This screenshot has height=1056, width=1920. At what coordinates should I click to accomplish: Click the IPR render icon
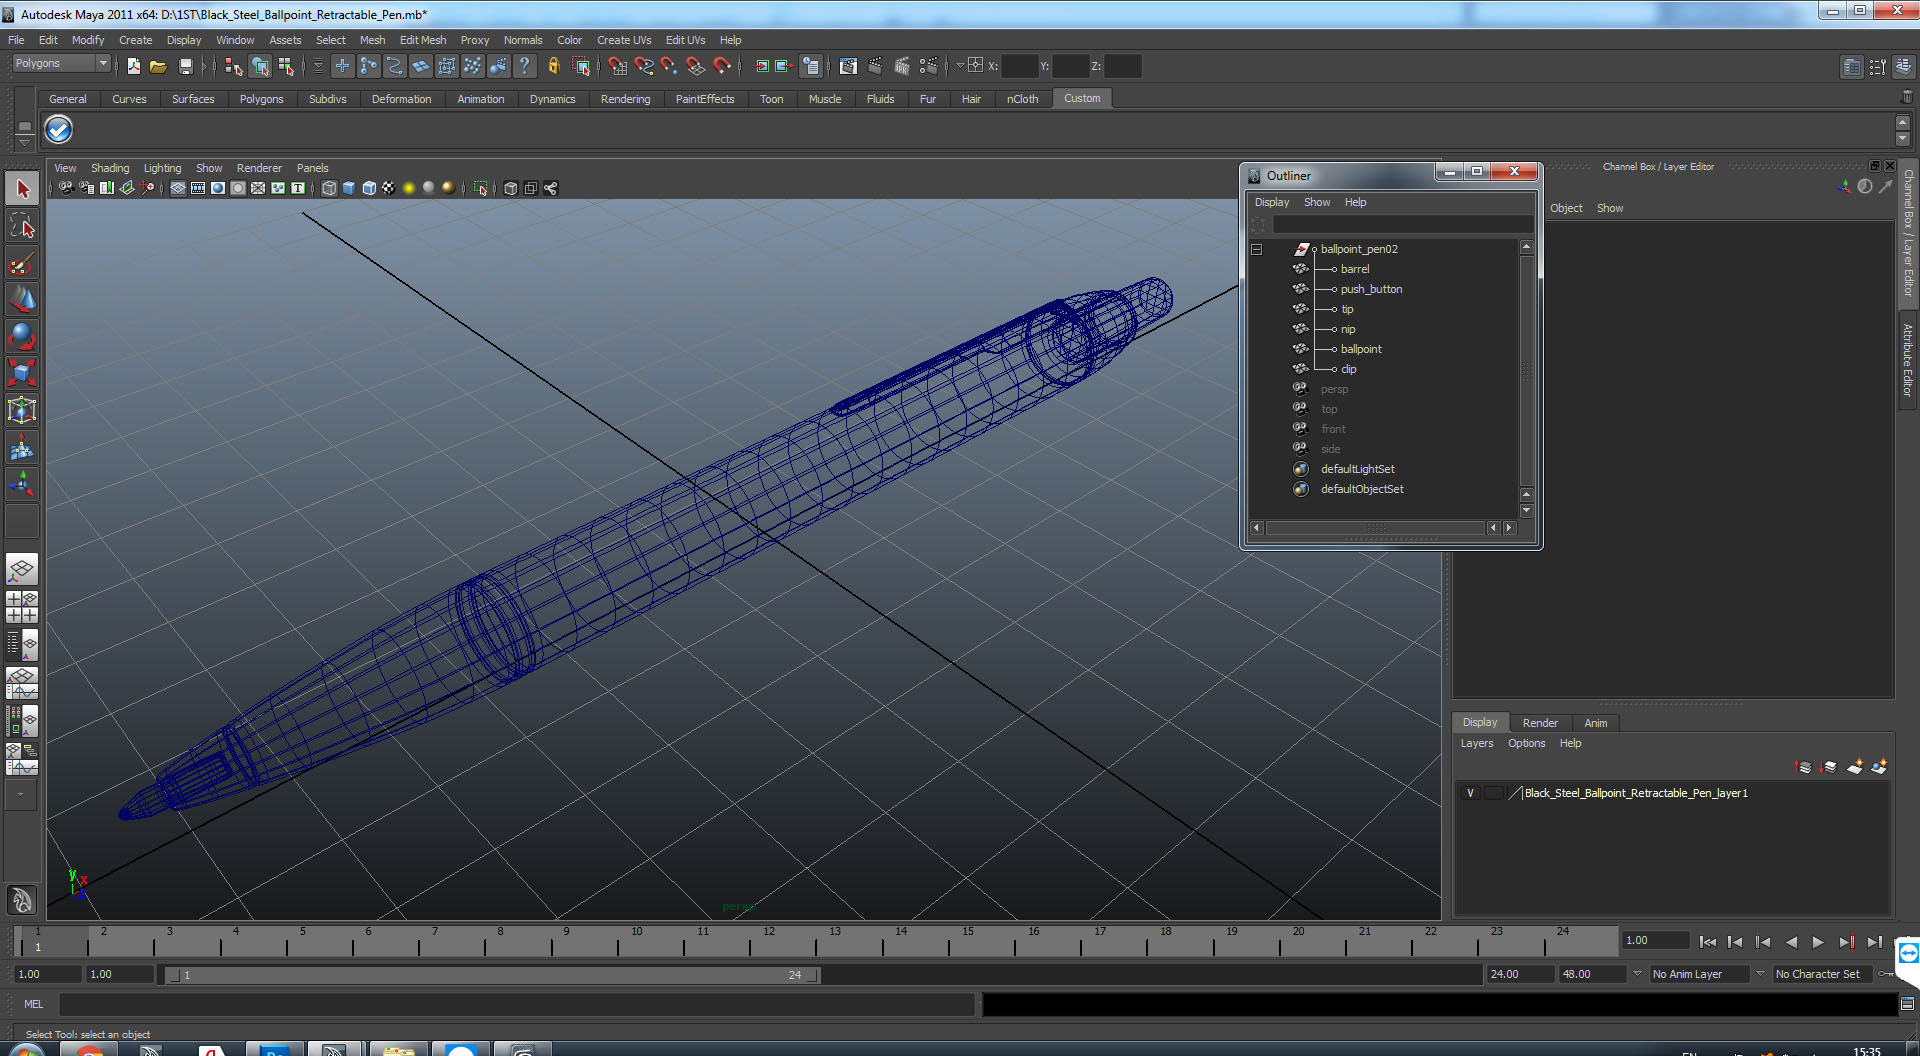click(902, 66)
